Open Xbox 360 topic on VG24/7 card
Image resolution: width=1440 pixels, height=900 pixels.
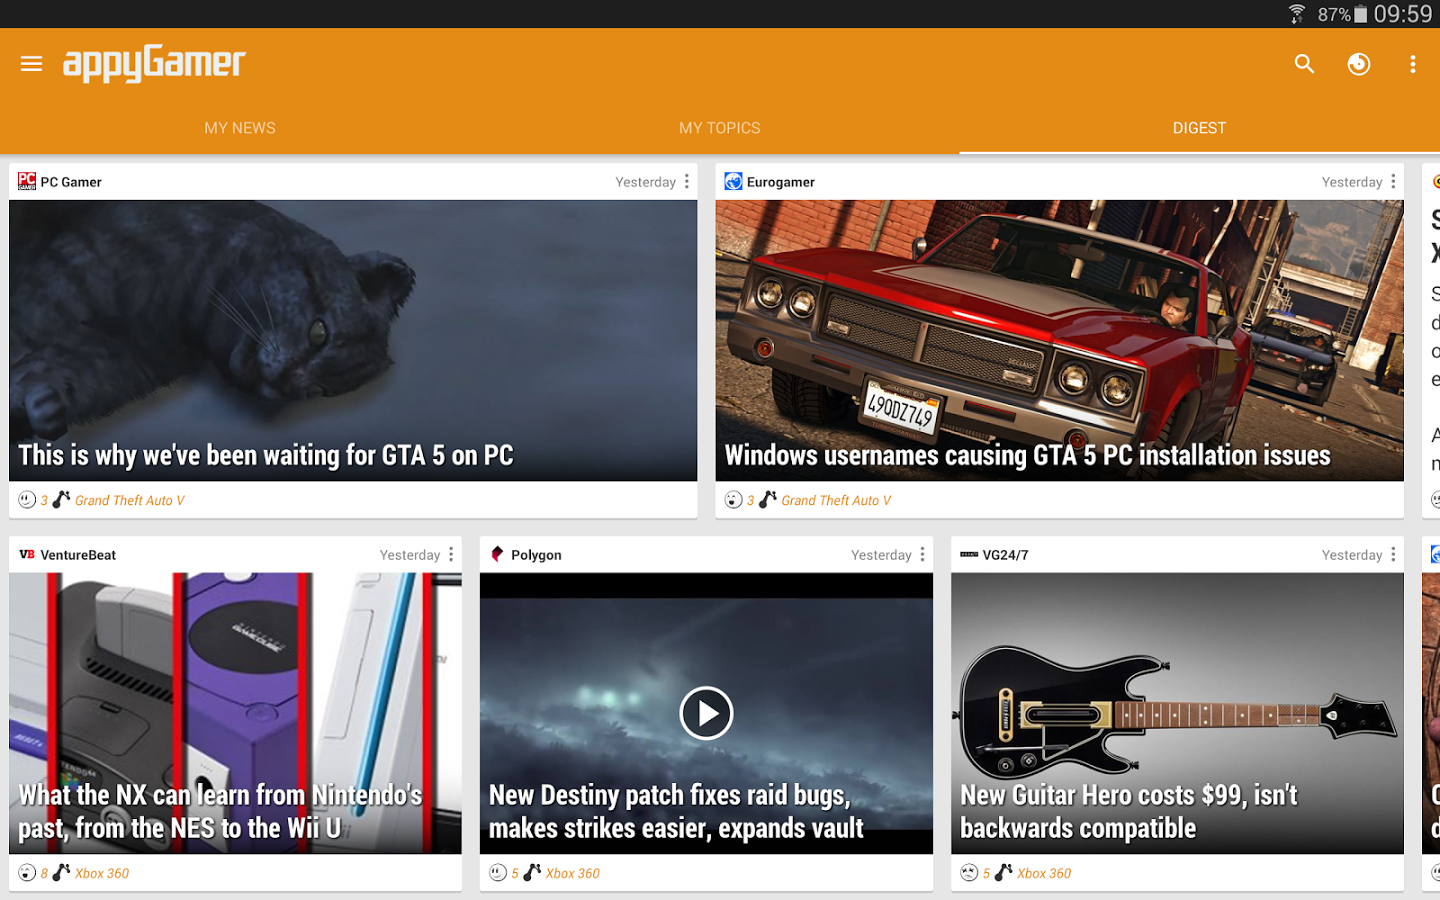1044,873
